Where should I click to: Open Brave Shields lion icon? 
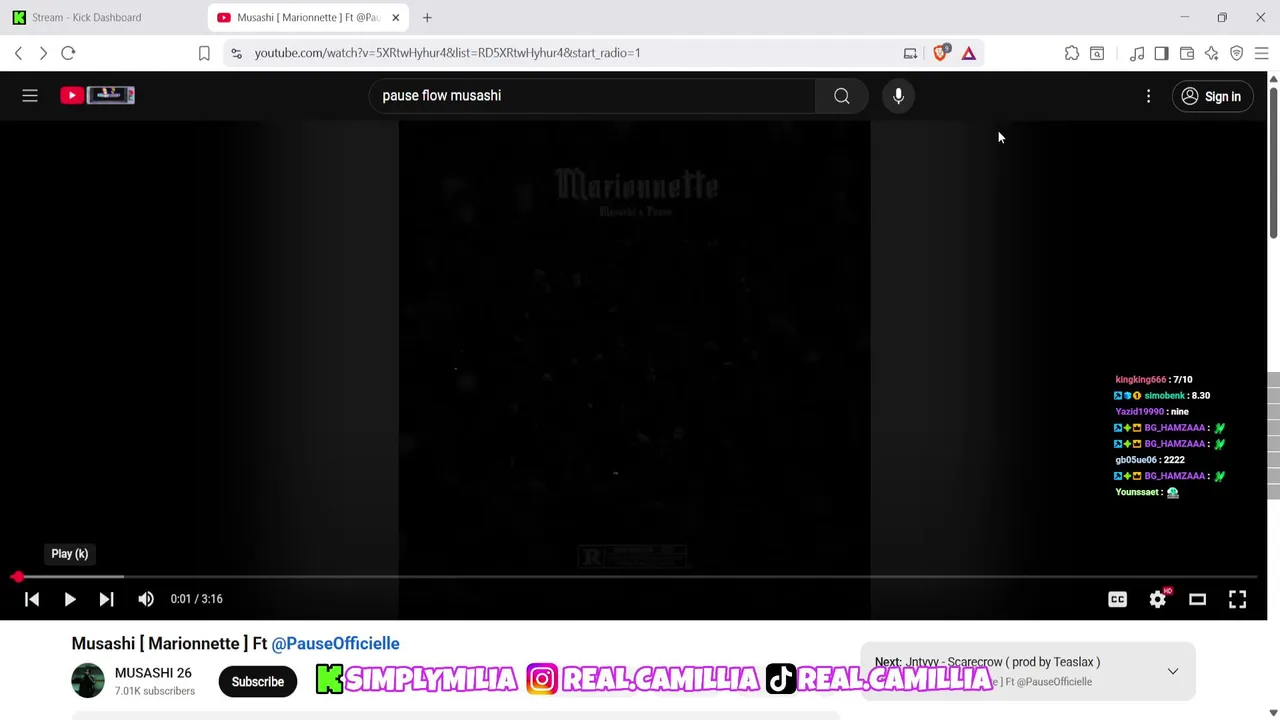[940, 53]
